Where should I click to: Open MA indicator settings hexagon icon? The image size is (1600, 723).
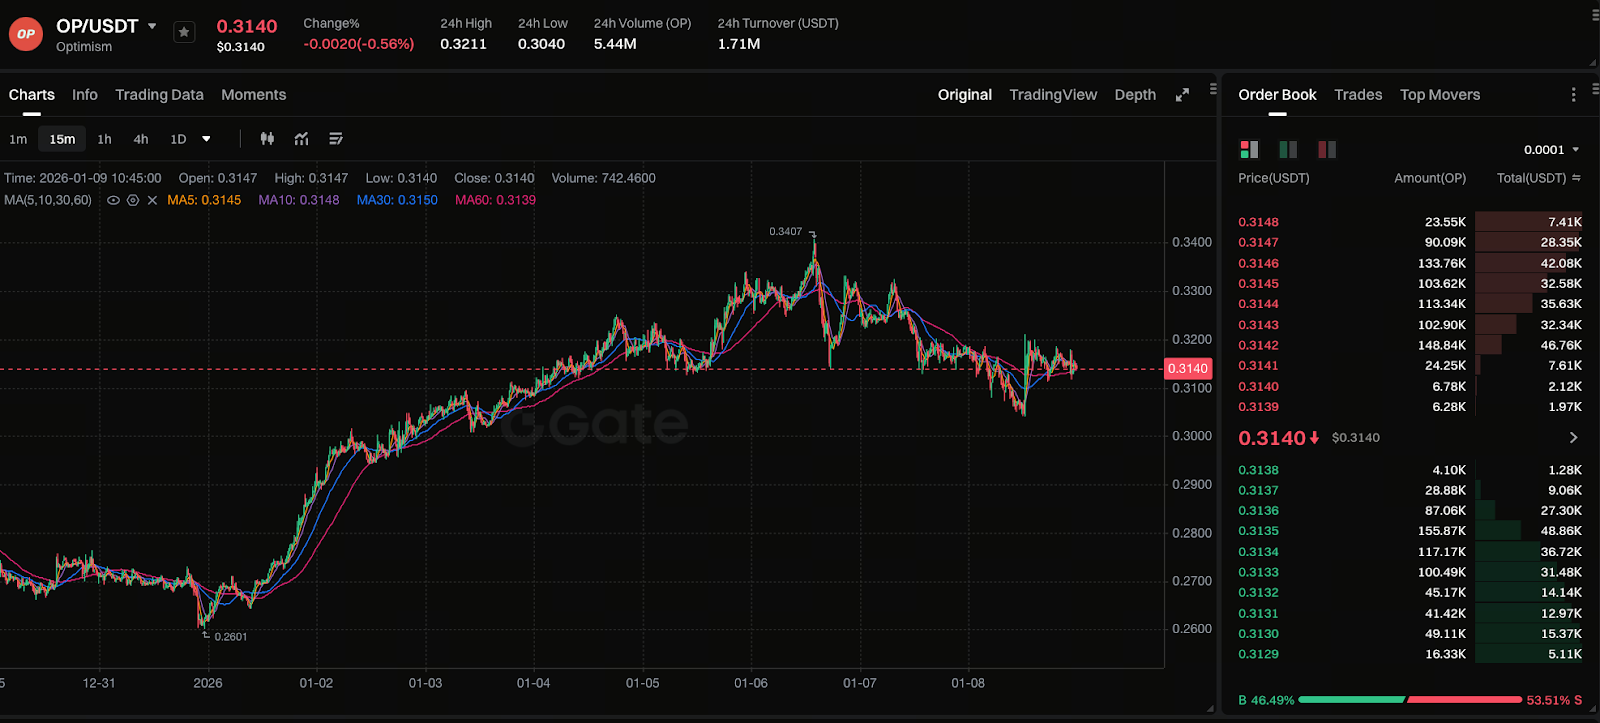[x=132, y=200]
